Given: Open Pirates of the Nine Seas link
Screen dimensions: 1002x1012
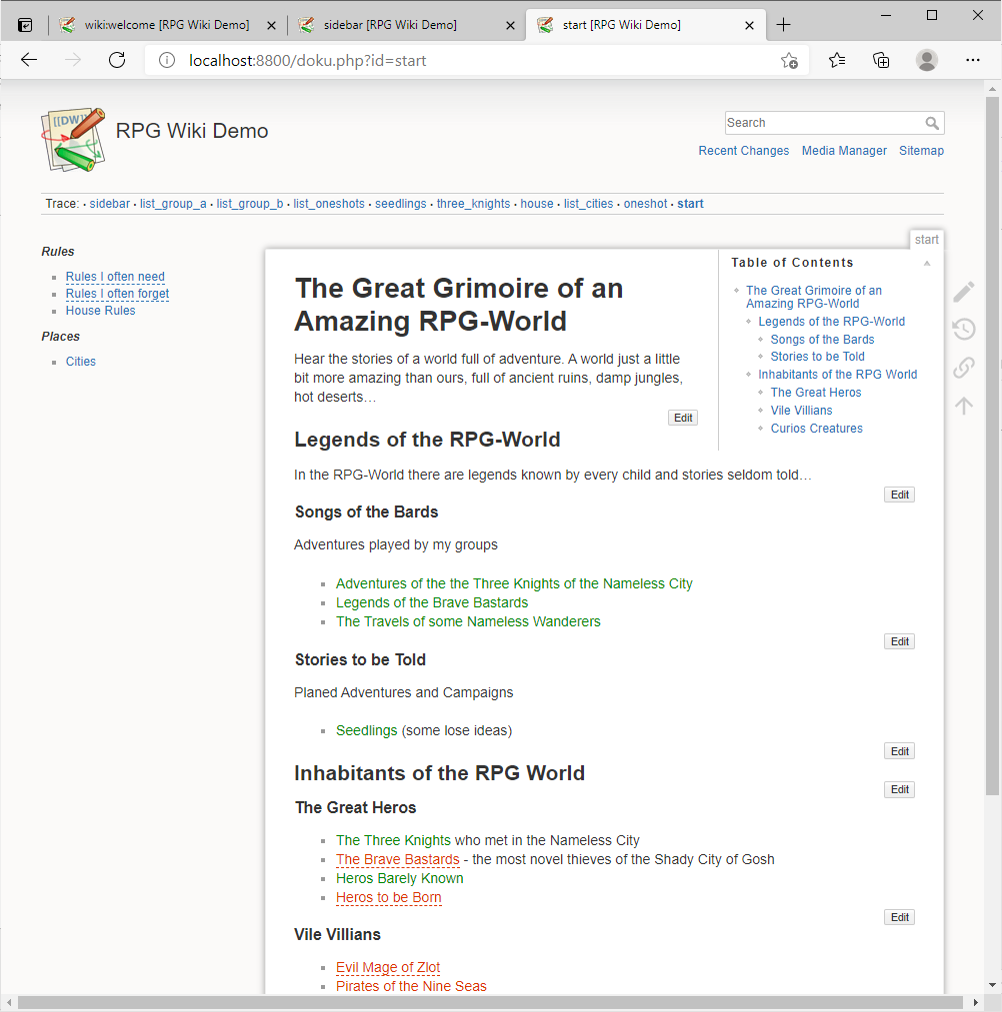Looking at the screenshot, I should point(411,986).
